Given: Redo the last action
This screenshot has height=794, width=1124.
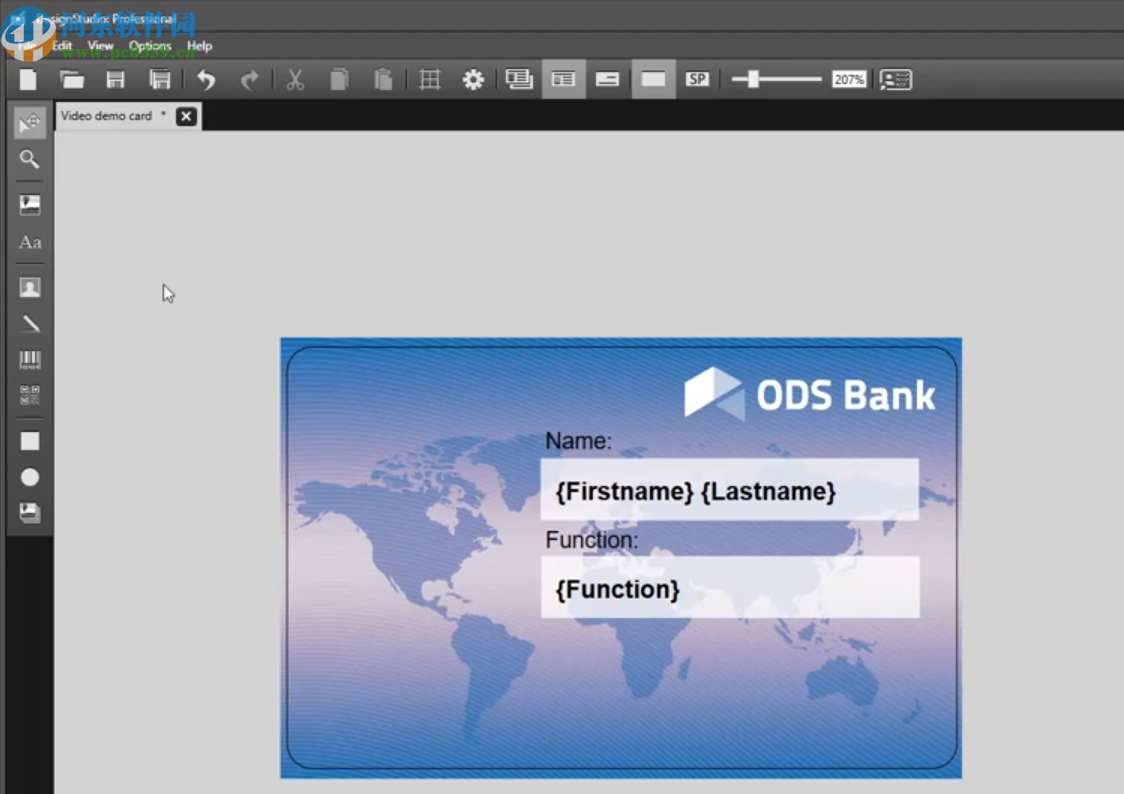Looking at the screenshot, I should (x=249, y=80).
